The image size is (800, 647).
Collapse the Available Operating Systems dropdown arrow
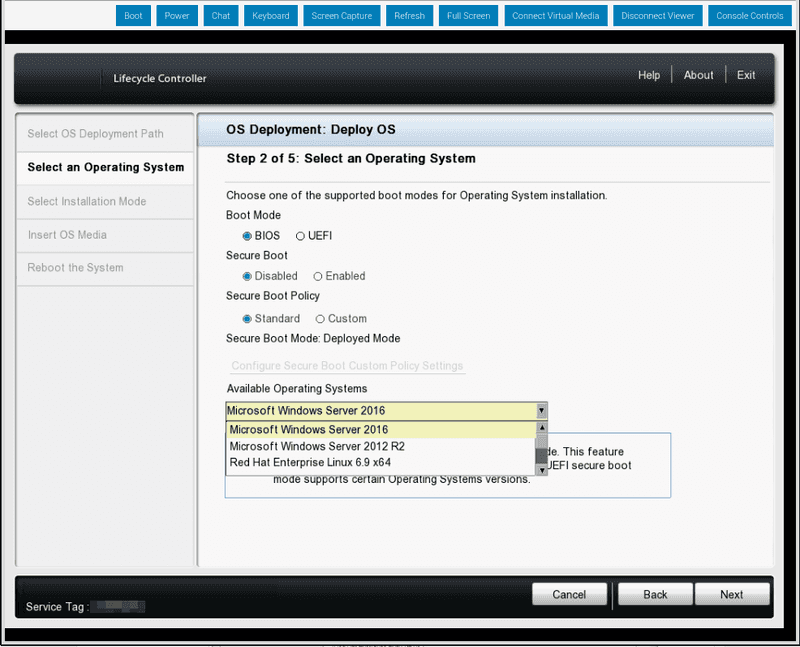[x=541, y=411]
